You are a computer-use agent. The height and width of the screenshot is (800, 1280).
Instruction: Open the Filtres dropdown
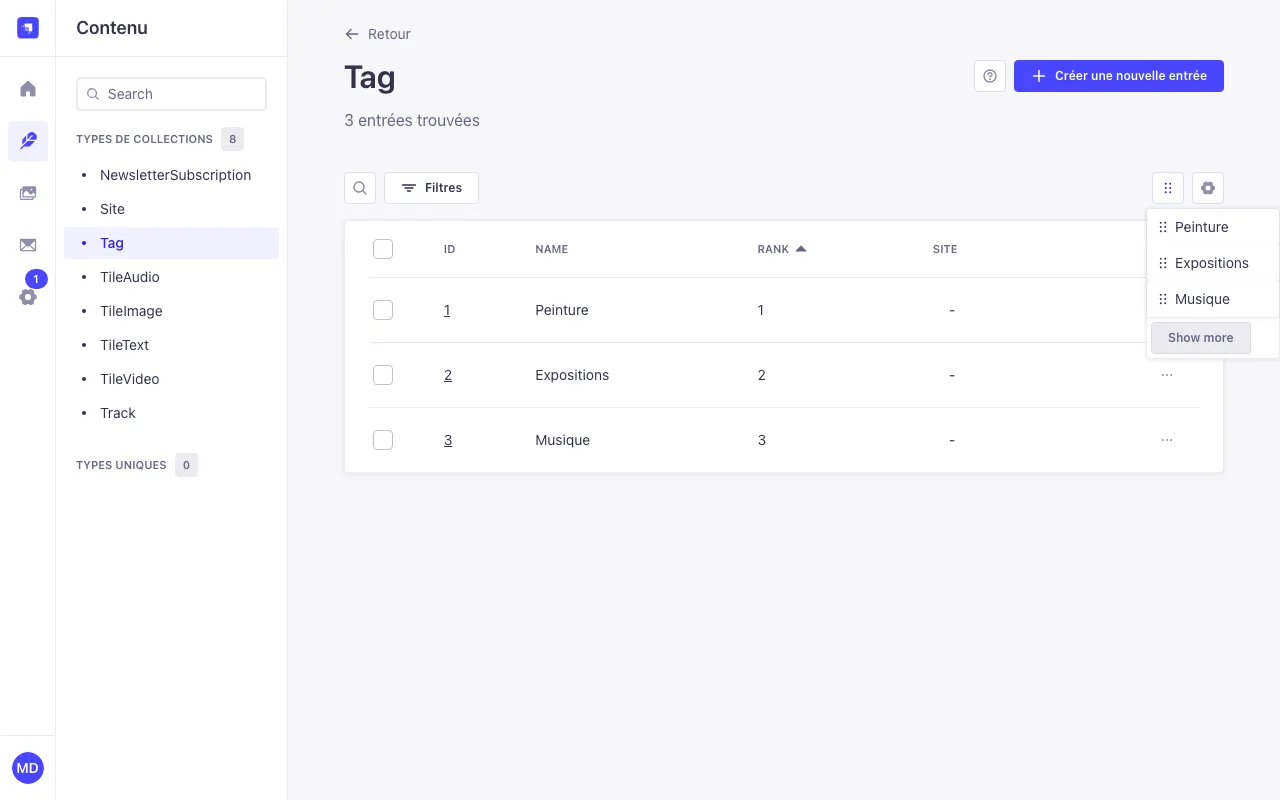[431, 188]
